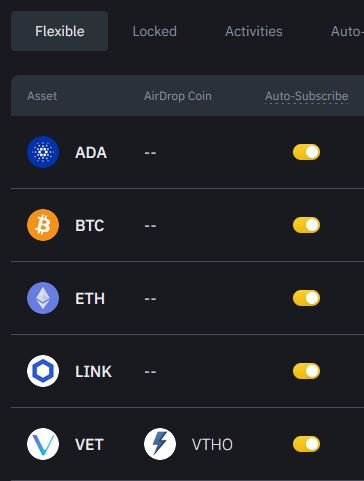Disable Auto-Subscribe for ADA
Screen dimensions: 364x481
click(x=306, y=152)
